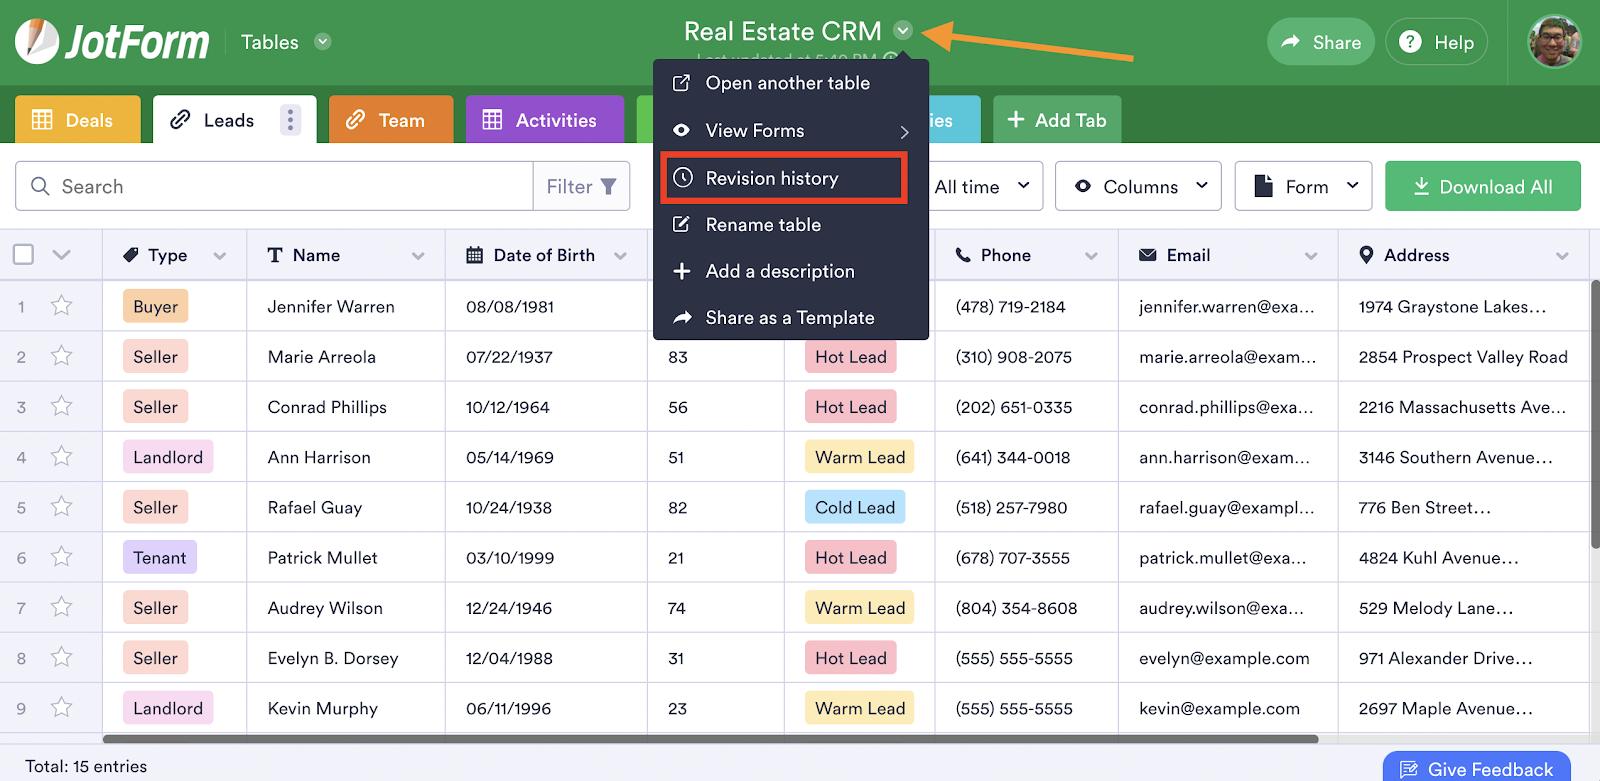Choose Share as a Template

click(791, 318)
